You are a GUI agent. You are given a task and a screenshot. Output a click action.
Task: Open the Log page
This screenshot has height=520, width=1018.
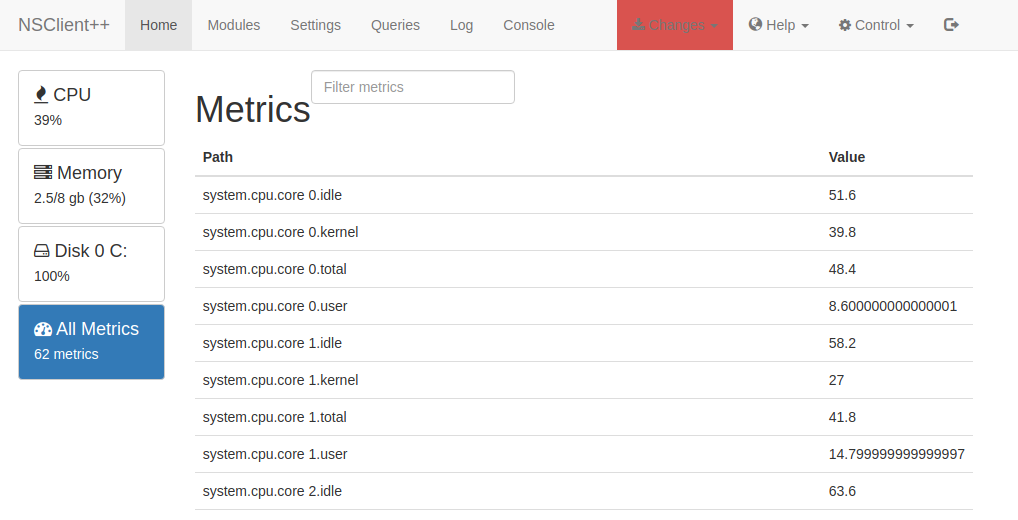coord(461,25)
